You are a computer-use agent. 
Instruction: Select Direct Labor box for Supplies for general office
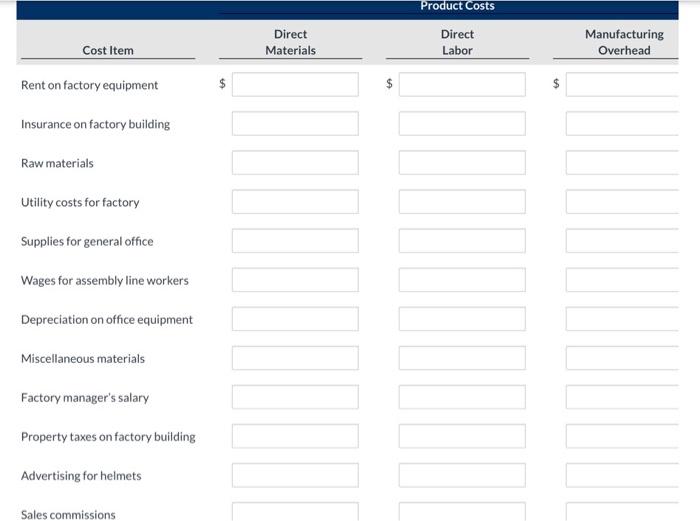[x=462, y=241]
